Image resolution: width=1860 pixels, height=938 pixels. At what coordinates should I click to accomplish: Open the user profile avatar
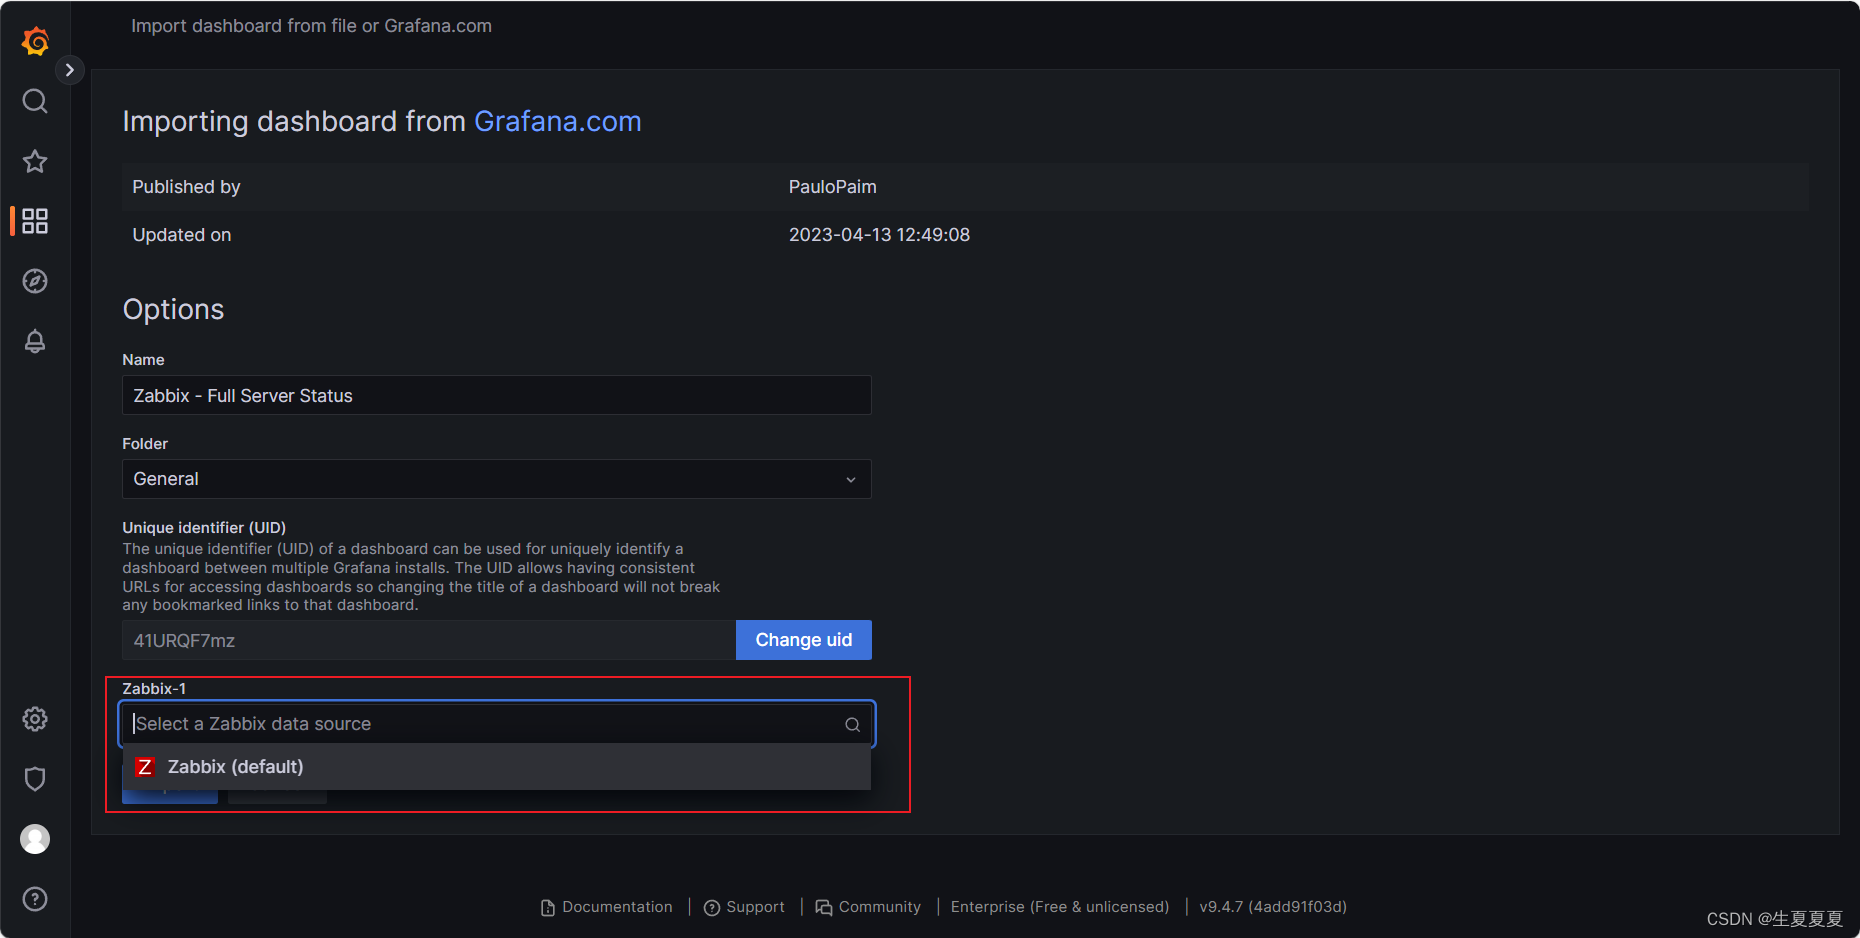click(x=35, y=839)
